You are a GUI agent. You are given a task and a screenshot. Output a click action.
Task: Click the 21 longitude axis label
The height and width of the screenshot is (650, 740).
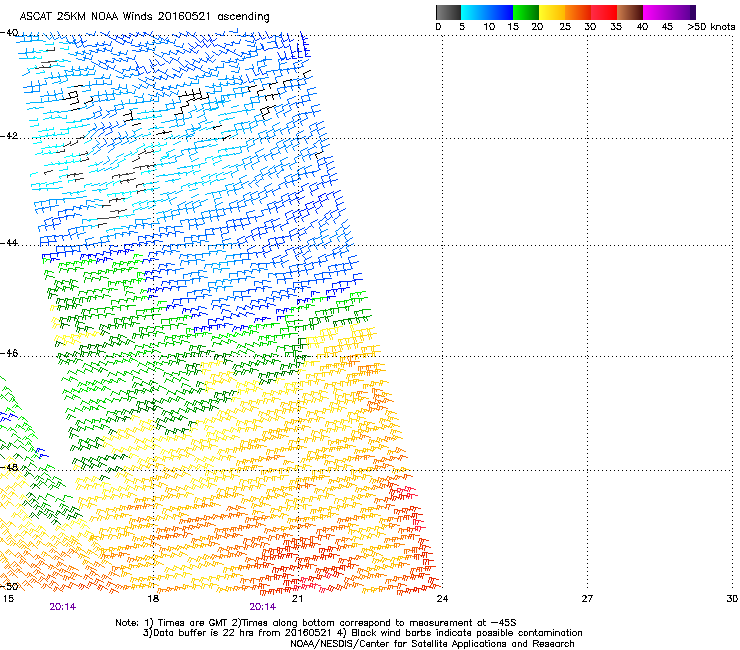[297, 599]
